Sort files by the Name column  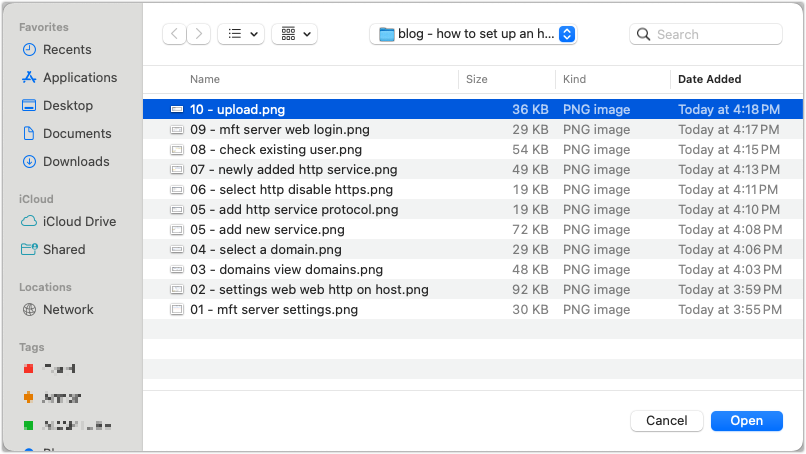pyautogui.click(x=205, y=79)
